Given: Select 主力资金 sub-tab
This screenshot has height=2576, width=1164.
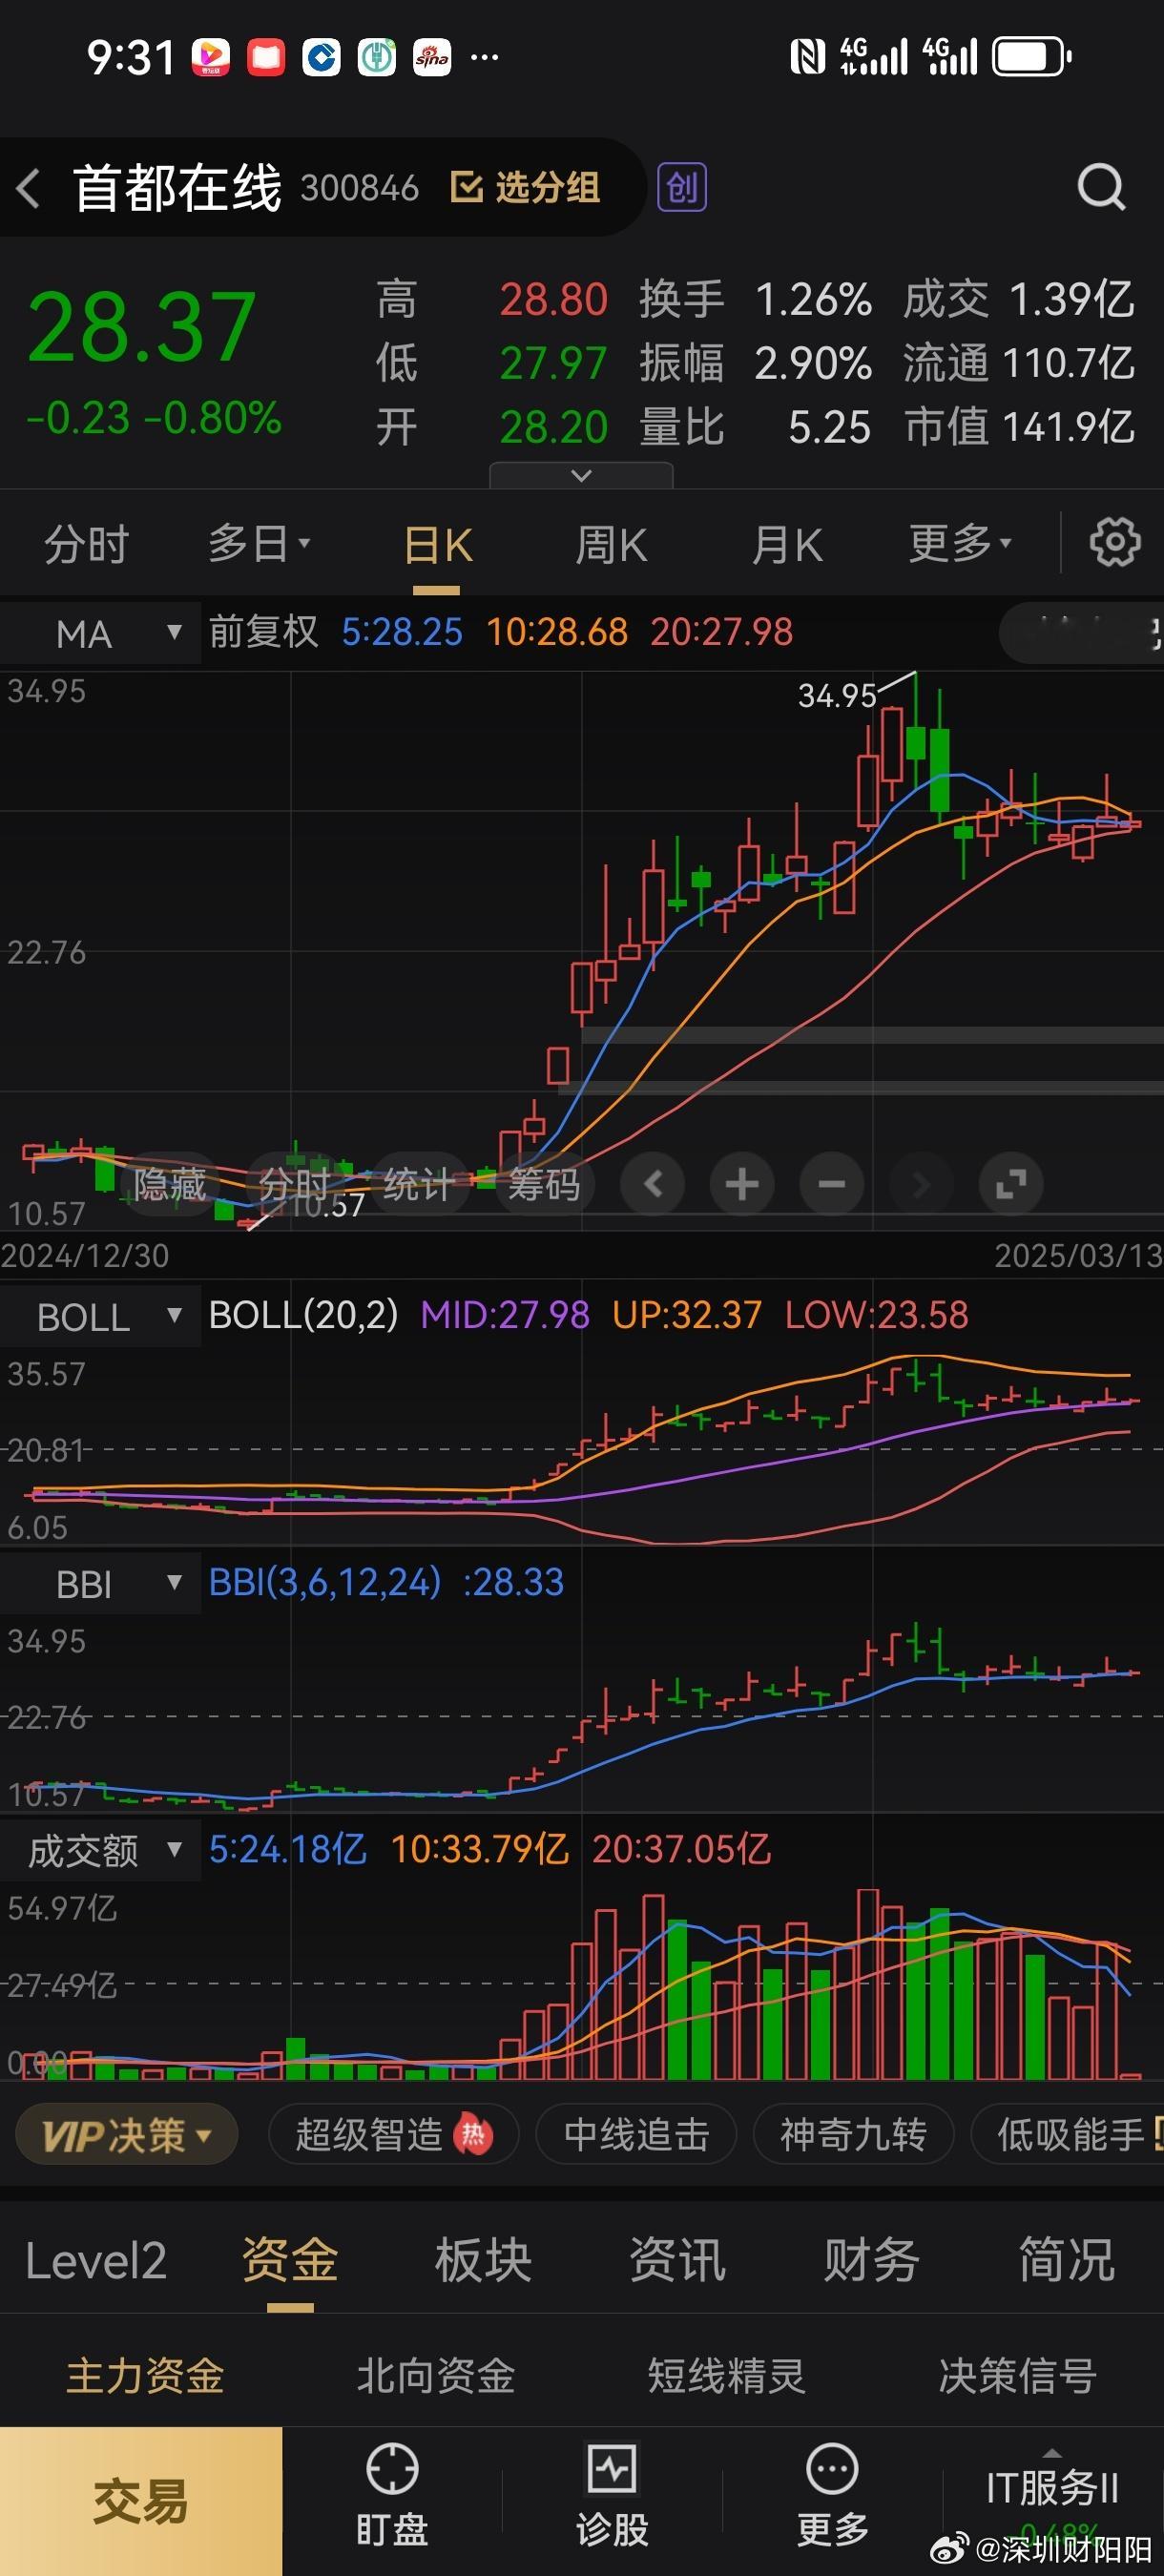Looking at the screenshot, I should (146, 2377).
